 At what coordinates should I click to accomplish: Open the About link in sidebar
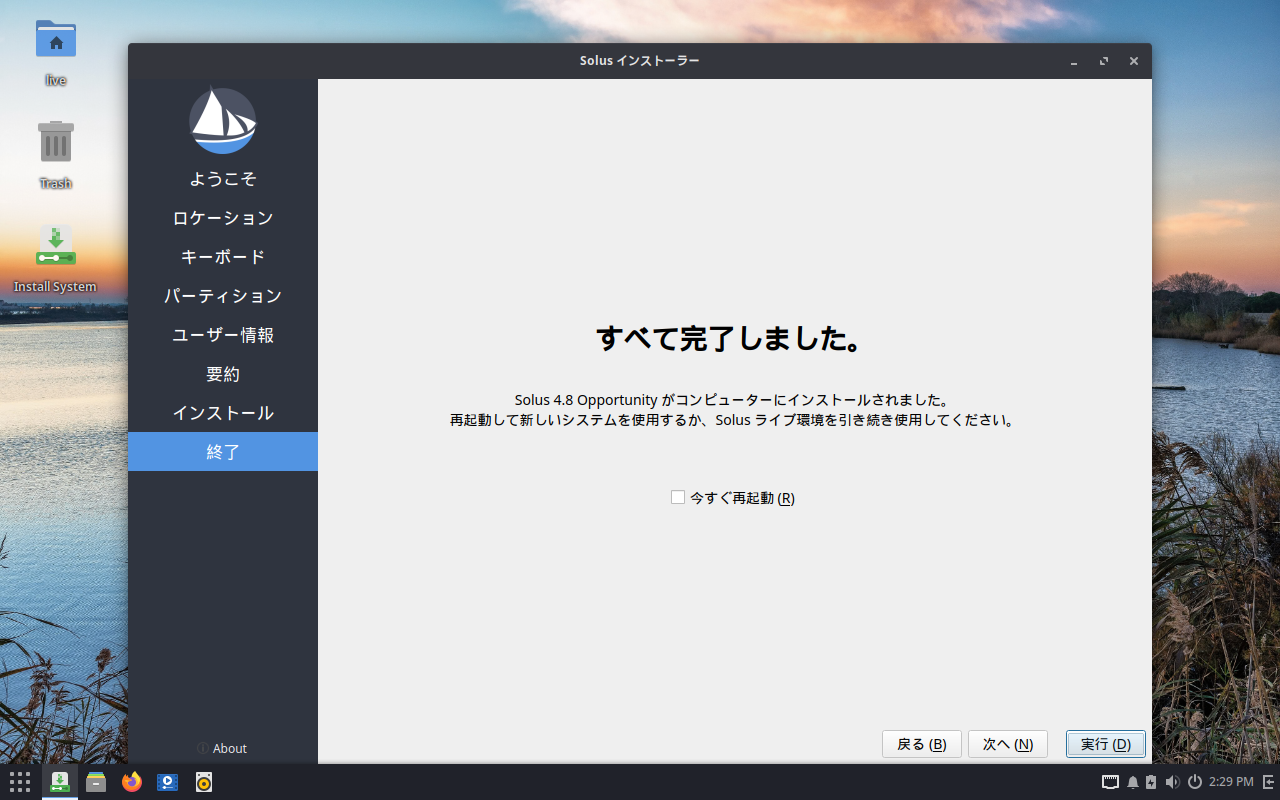222,748
